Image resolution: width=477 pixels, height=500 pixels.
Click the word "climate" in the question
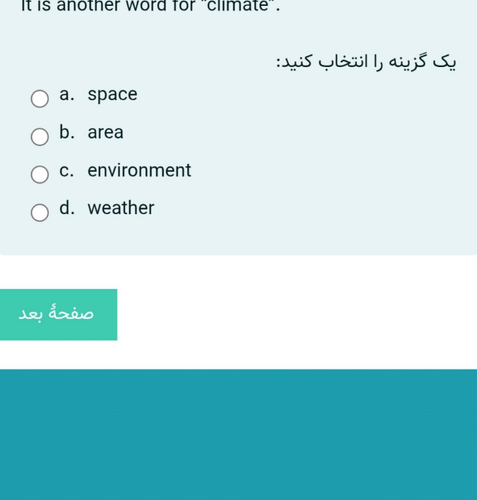pos(238,6)
